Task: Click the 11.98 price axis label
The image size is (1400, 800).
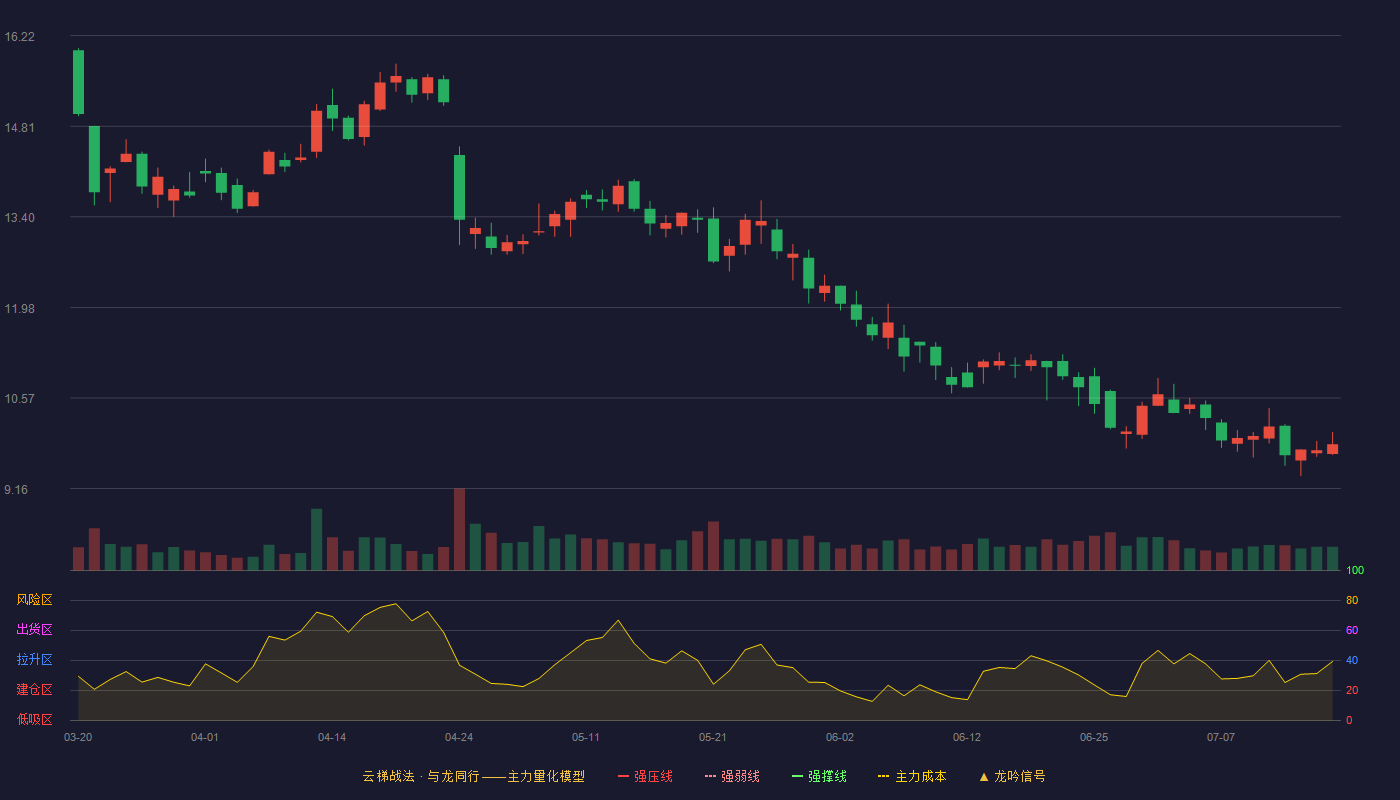Action: coord(20,308)
